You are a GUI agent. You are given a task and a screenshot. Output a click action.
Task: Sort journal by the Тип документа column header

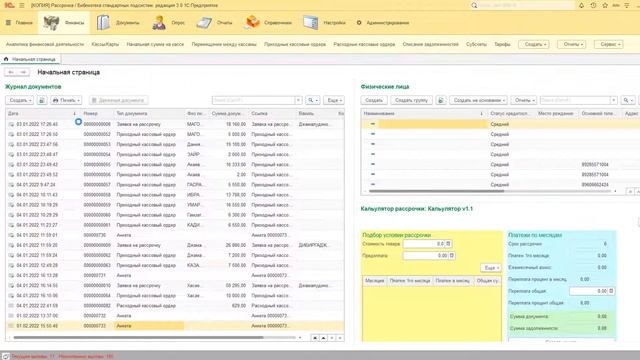tap(149, 113)
